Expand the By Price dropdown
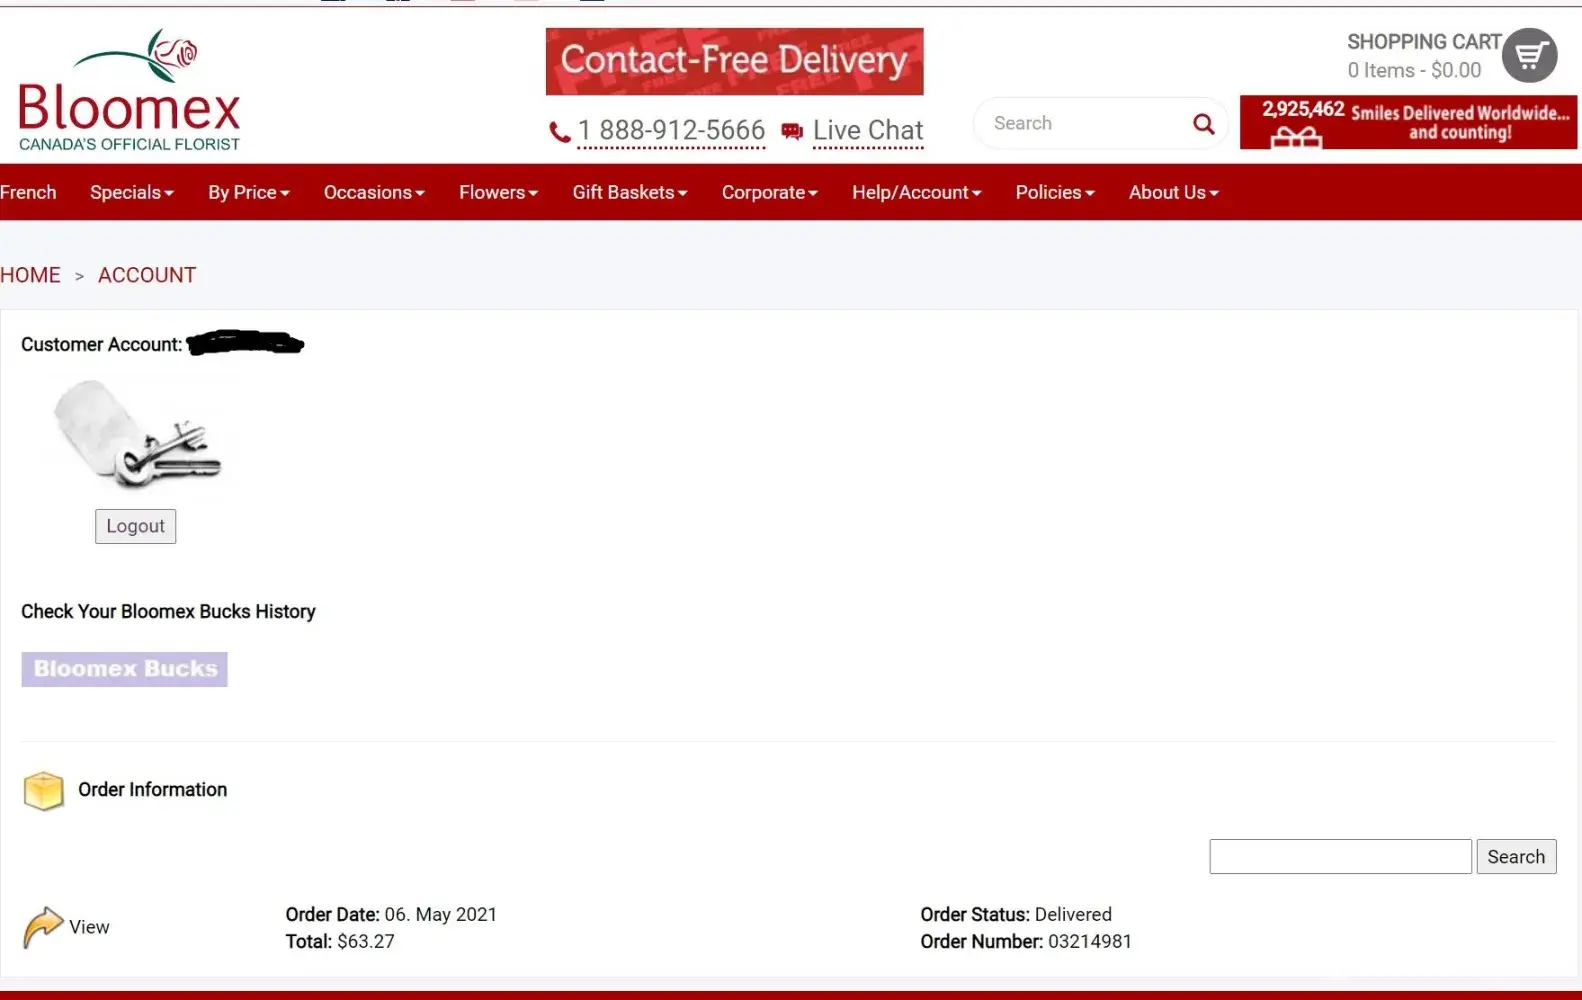Screen dimensions: 1582x1000 (249, 192)
